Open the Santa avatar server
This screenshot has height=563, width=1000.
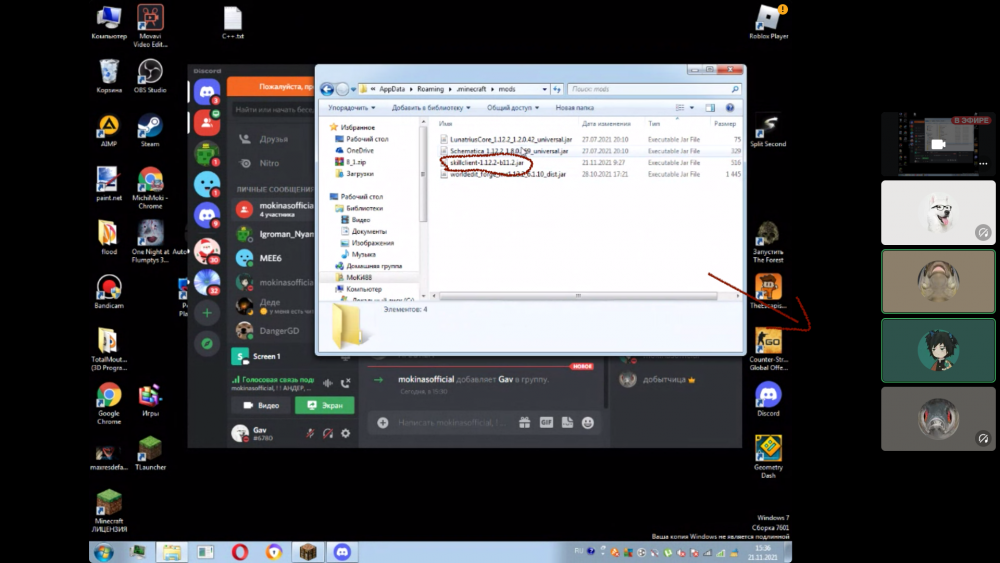click(207, 251)
